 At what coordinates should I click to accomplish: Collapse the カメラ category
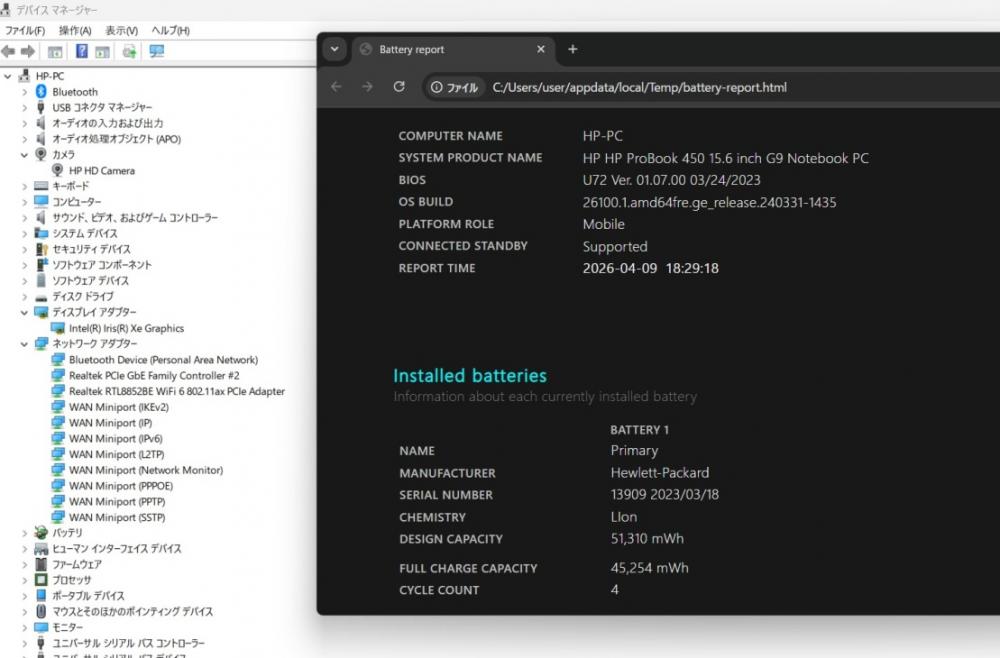tap(25, 155)
